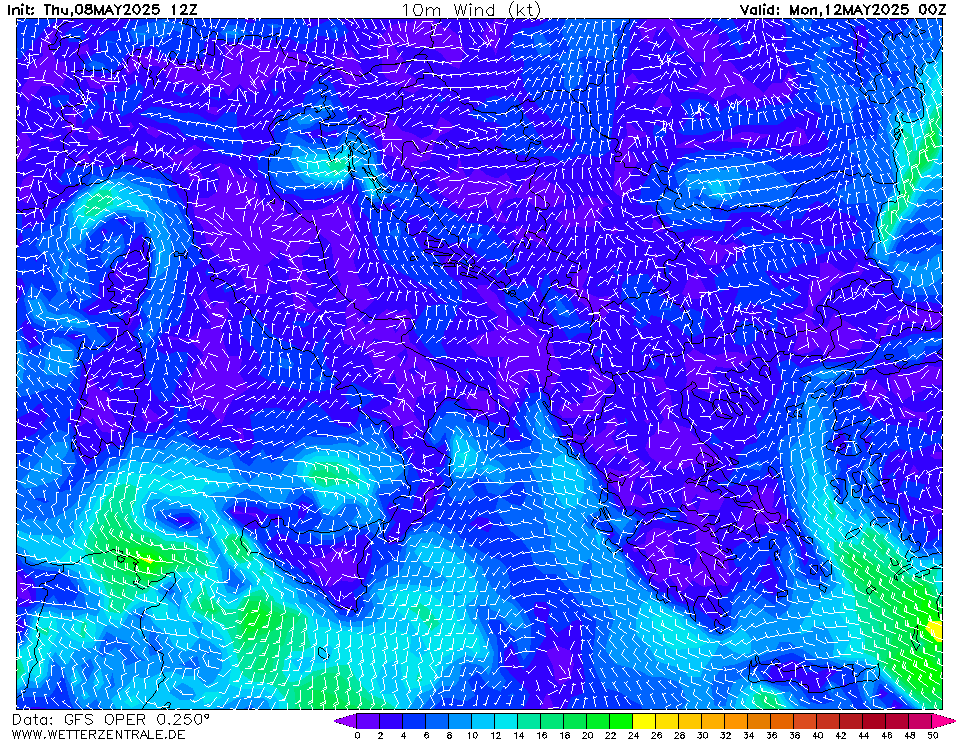Select the orange 32–34 kt legend swatch
959x741 pixels.
[x=736, y=721]
